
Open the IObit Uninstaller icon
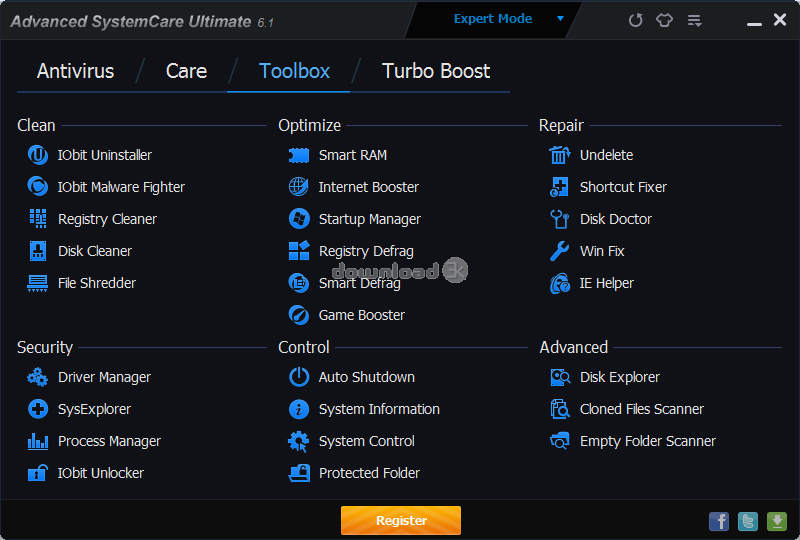38,155
